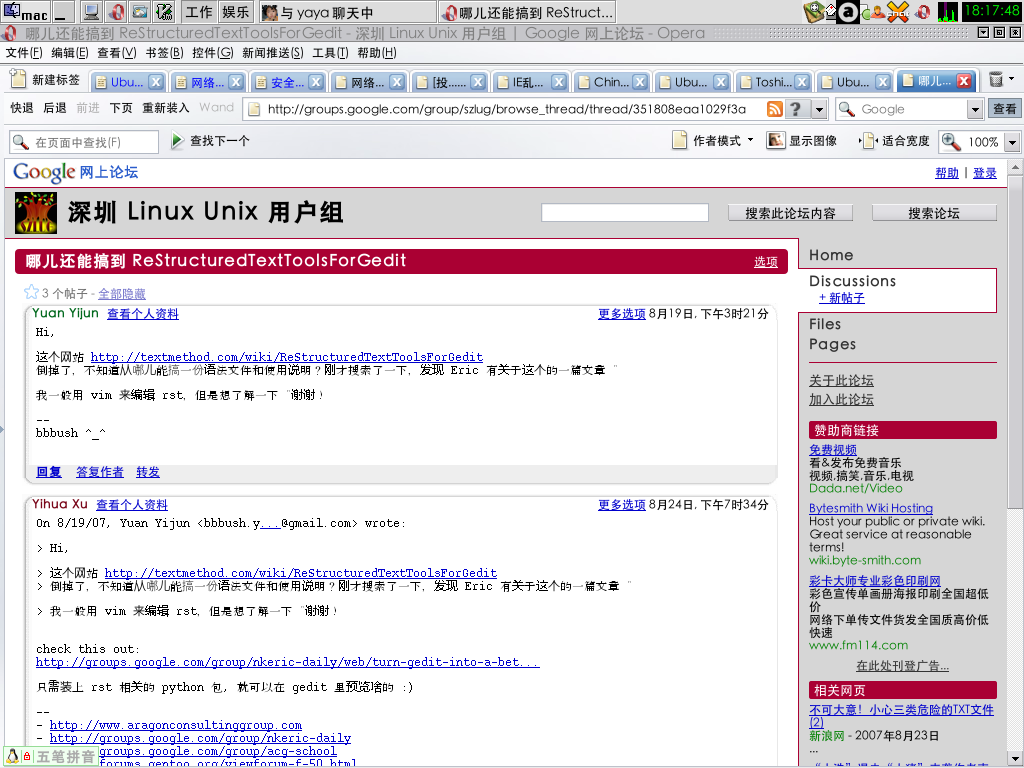Click 回复 to reply to Yuan Yijun
This screenshot has height=768, width=1024.
coord(48,472)
